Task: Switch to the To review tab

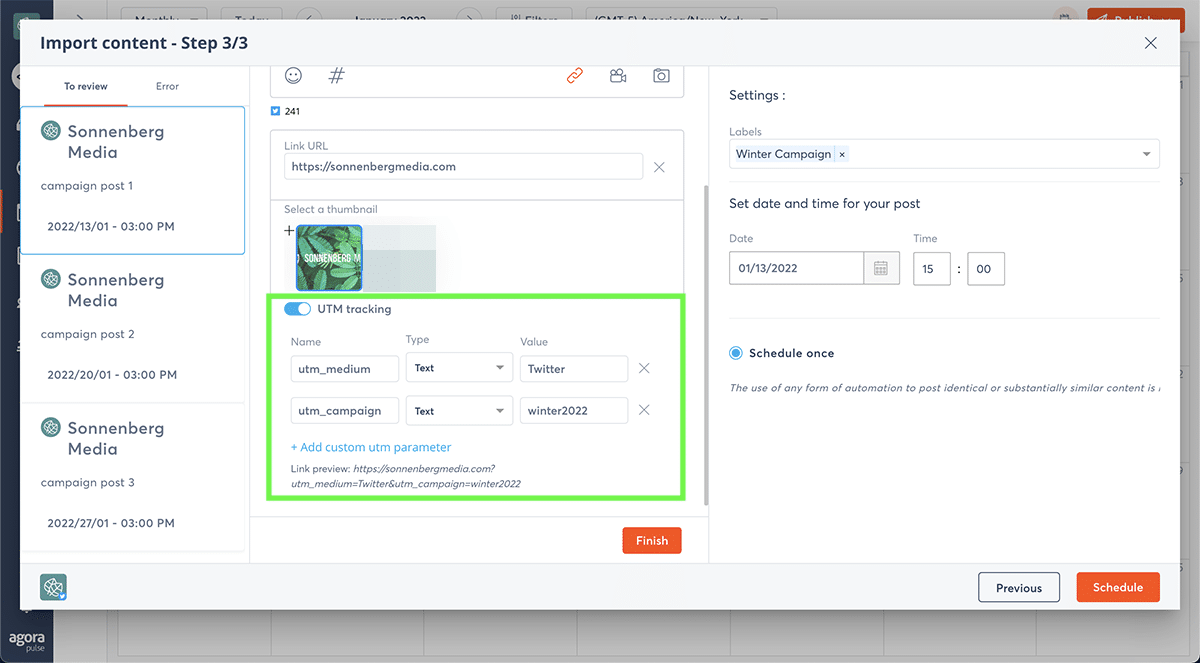Action: tap(86, 86)
